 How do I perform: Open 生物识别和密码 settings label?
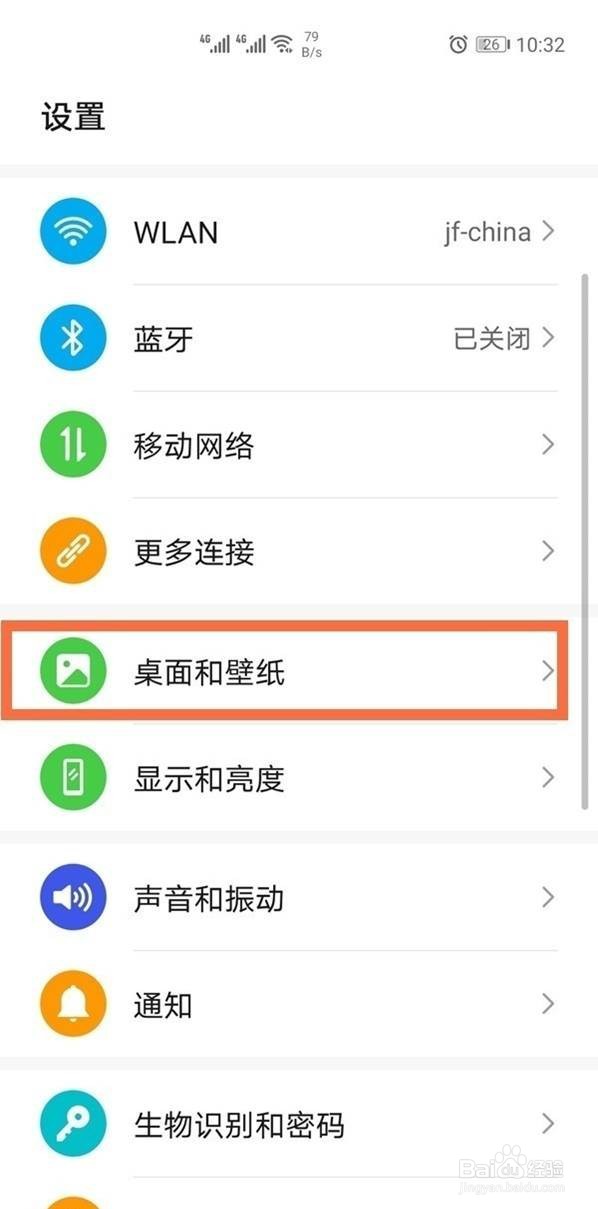239,1126
